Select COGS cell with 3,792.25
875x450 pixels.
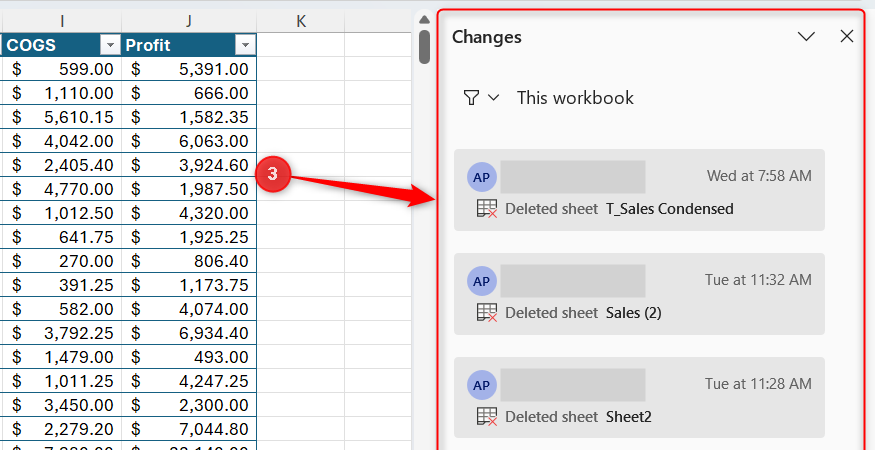pos(61,333)
